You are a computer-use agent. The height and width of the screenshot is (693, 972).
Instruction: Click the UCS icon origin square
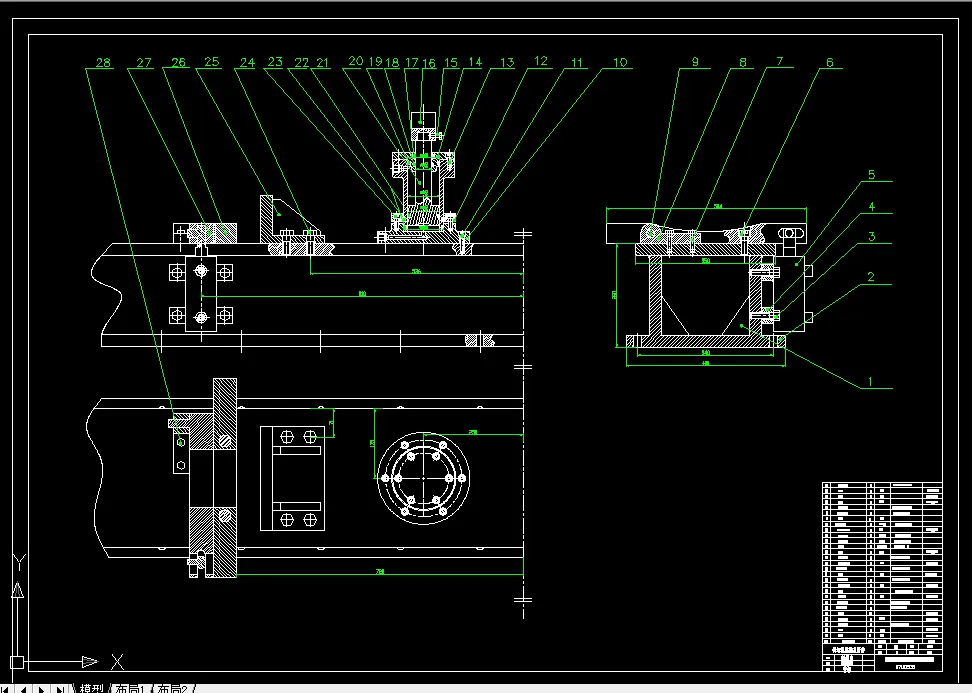click(x=17, y=663)
